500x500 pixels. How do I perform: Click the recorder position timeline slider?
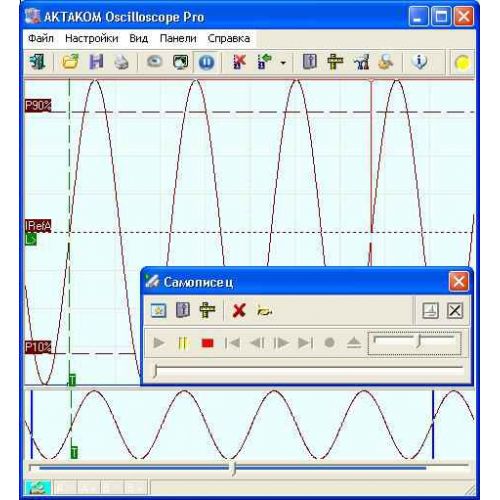pos(308,370)
